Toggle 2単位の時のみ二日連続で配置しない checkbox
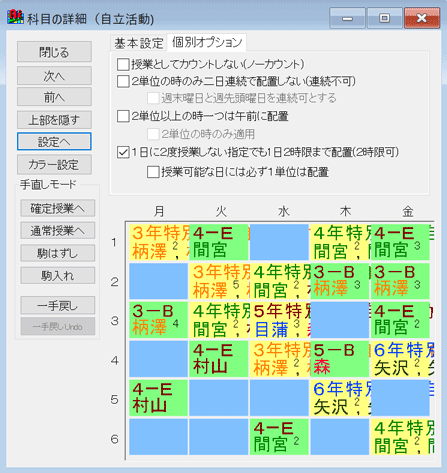 [x=123, y=81]
